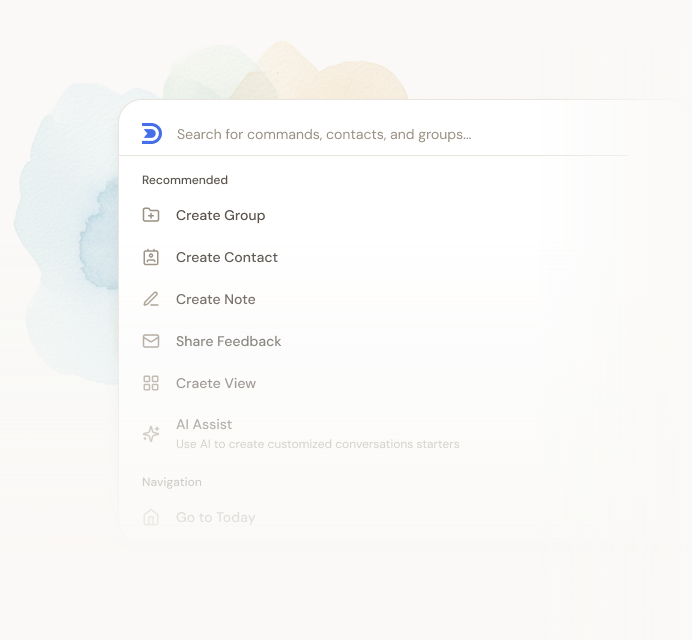
Task: Select Go to Today navigation entry
Action: click(x=215, y=517)
